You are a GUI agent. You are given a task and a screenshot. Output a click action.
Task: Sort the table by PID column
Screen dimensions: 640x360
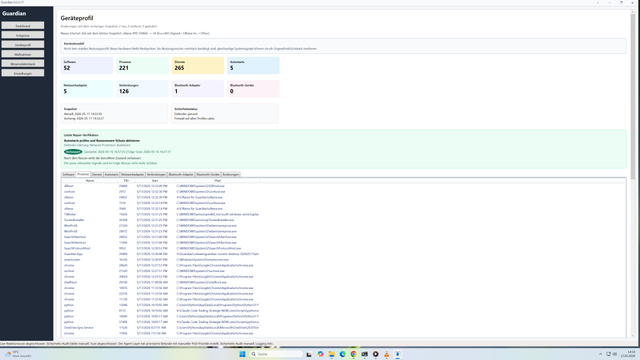click(x=126, y=180)
